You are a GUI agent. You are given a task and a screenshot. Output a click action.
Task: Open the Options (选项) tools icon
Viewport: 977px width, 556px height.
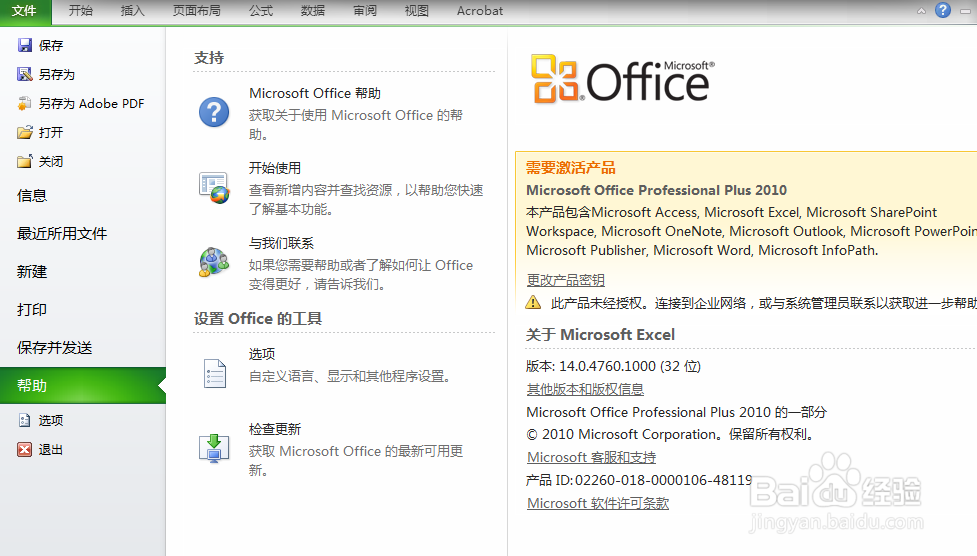pyautogui.click(x=214, y=372)
